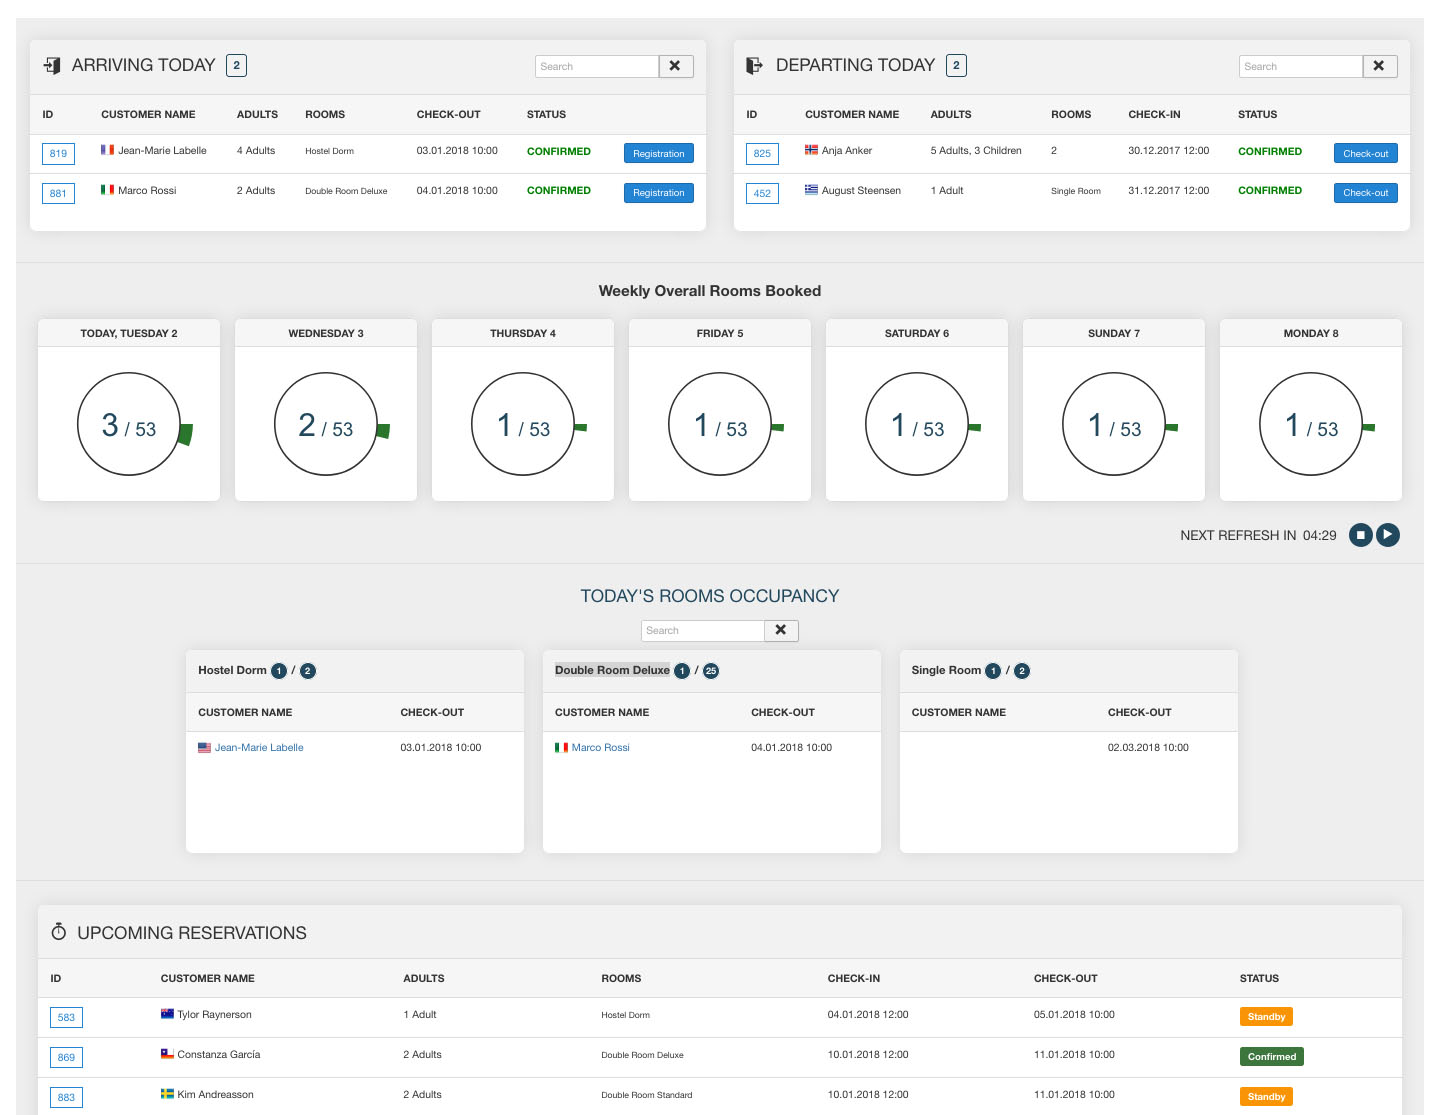
Task: Select the Friday 5 rooms booked card
Action: 720,425
